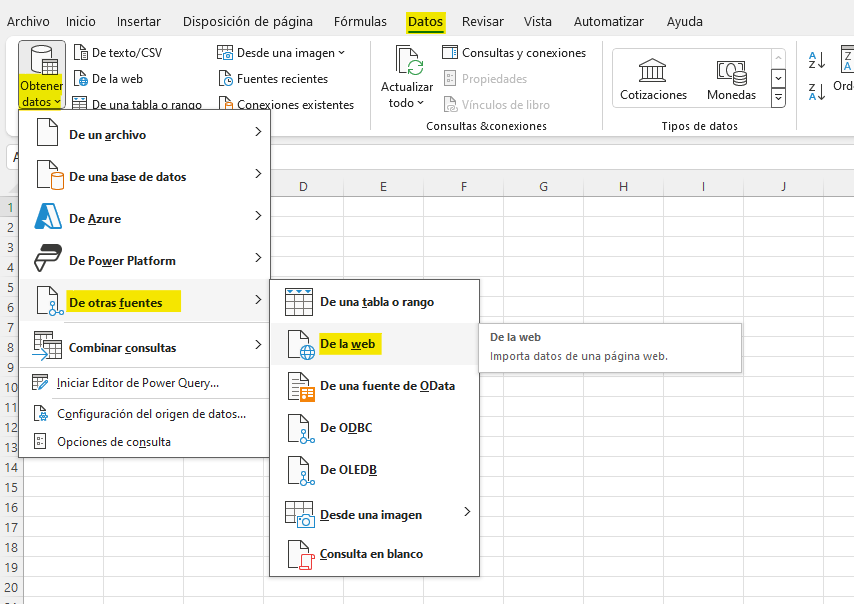Screen dimensions: 854x604
Task: Select the De ODBC option
Action: (375, 428)
